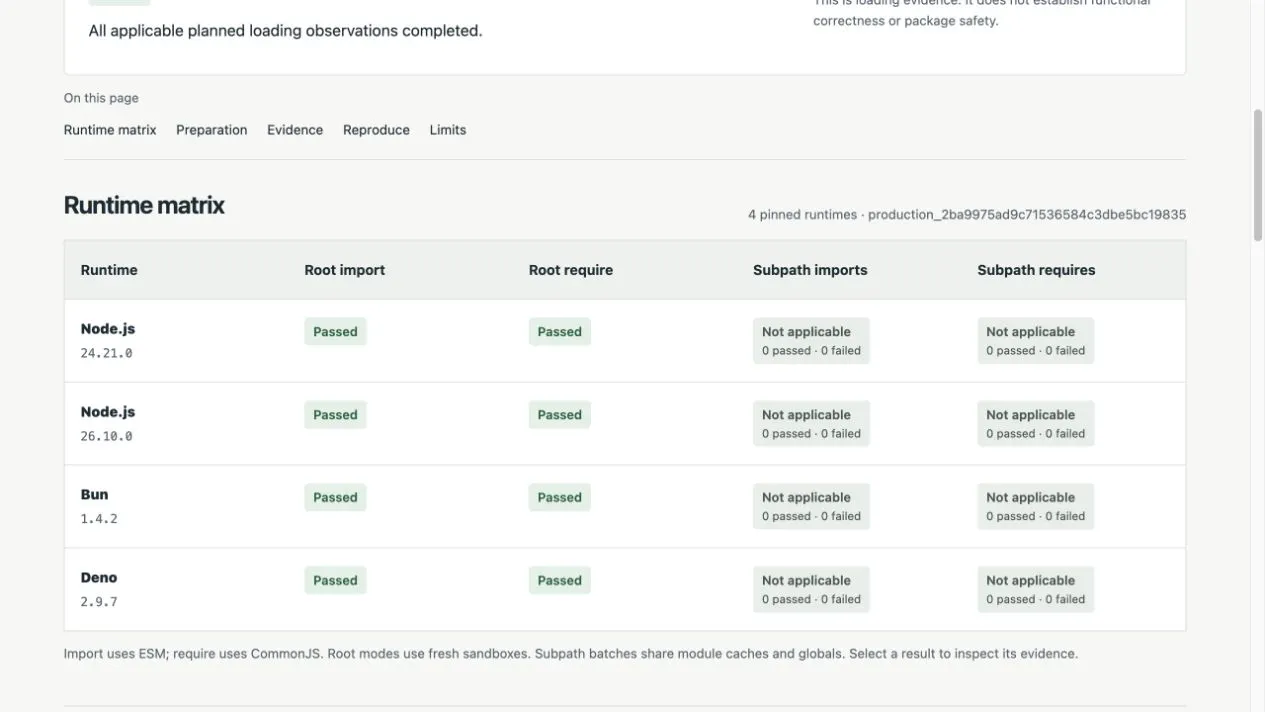The height and width of the screenshot is (712, 1265).
Task: Select the Bun version text 1.4.2
Action: pos(99,519)
